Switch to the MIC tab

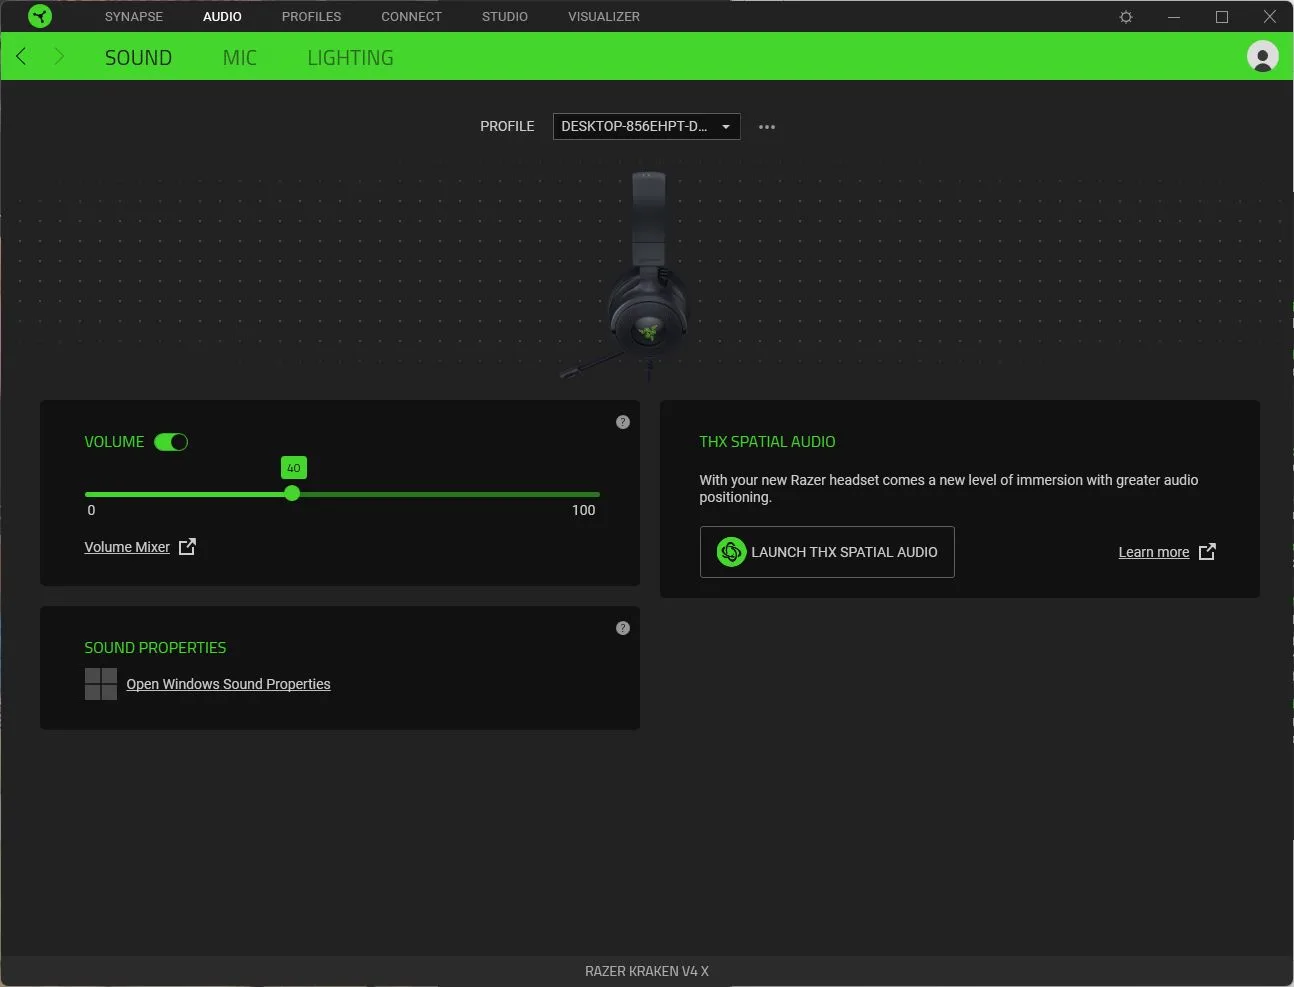(x=240, y=58)
